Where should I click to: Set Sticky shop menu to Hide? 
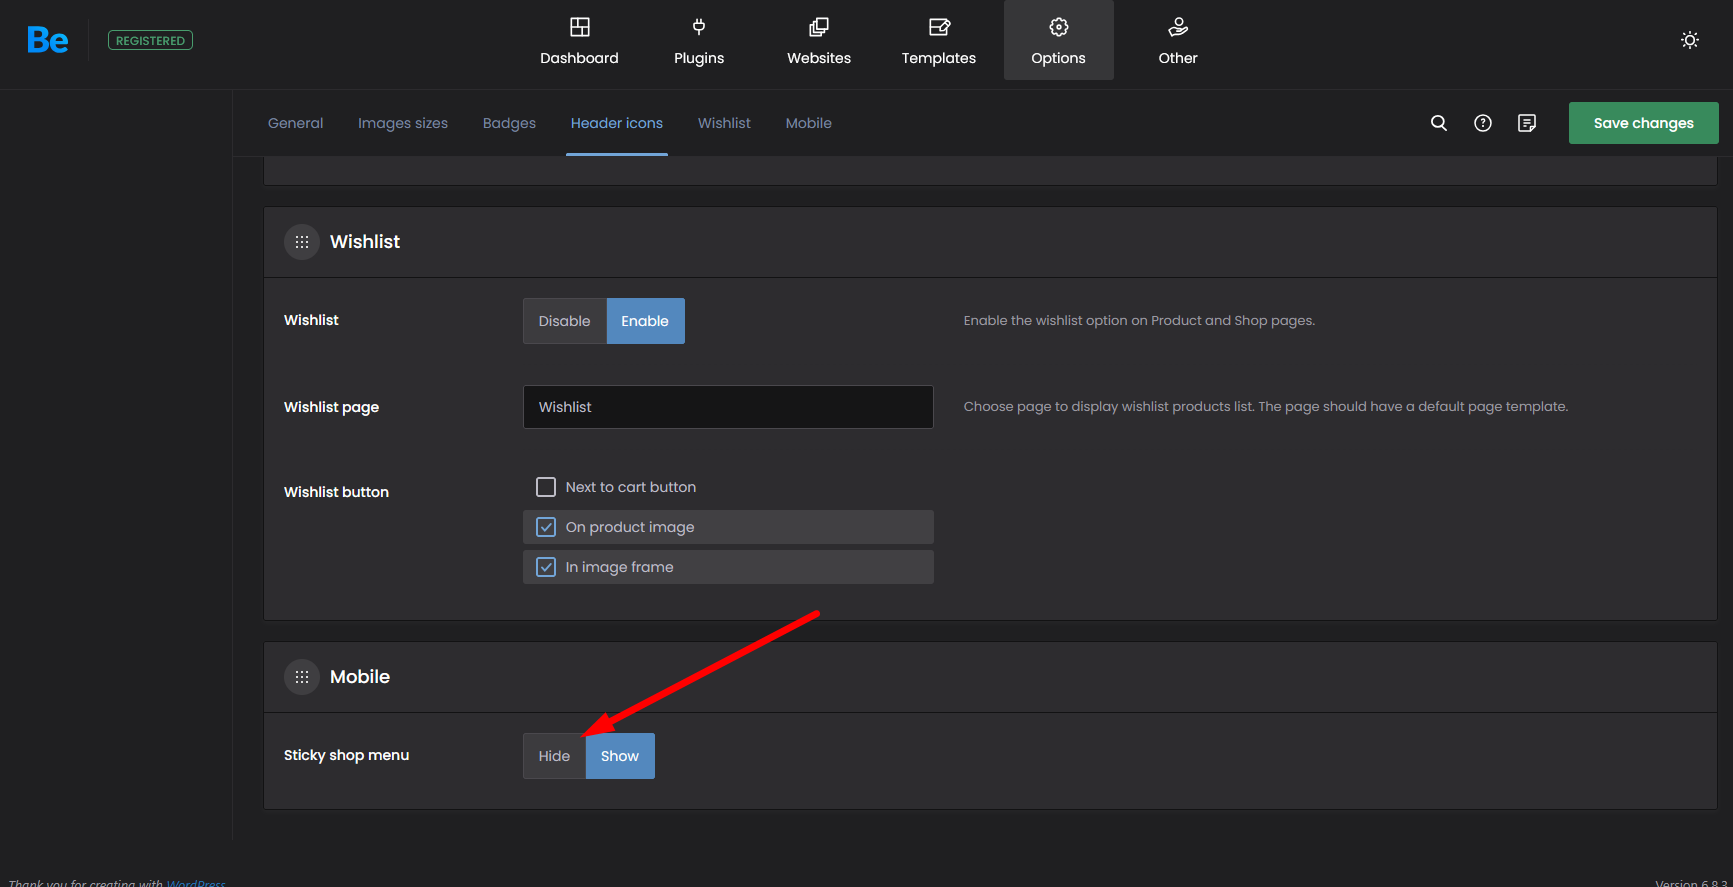[x=554, y=756]
